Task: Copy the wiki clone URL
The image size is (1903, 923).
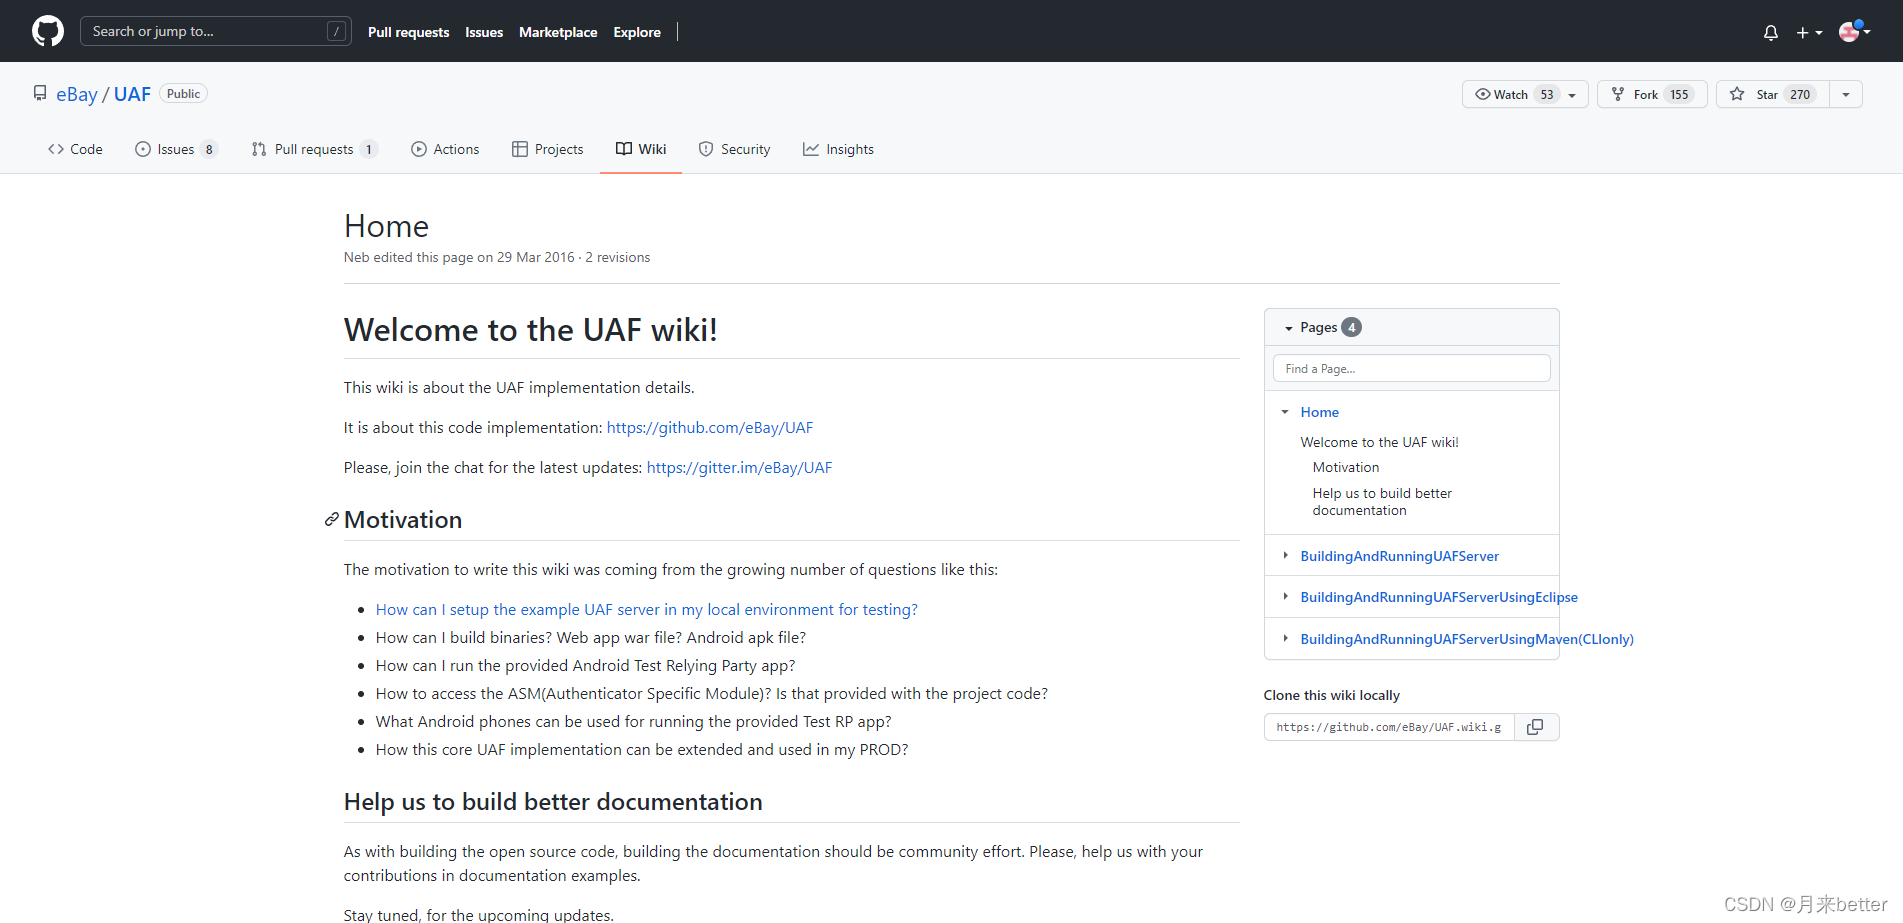Action: [x=1536, y=727]
